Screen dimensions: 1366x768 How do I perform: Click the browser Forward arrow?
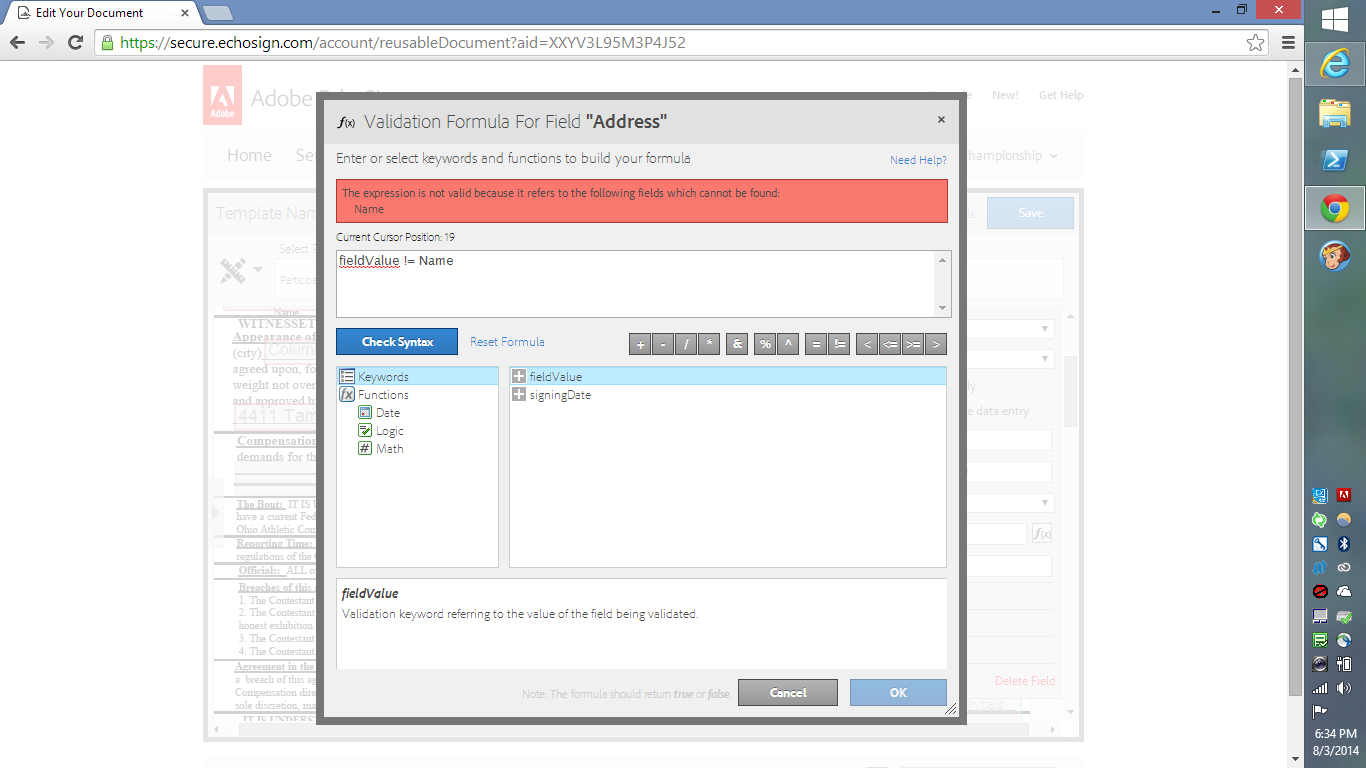(46, 43)
